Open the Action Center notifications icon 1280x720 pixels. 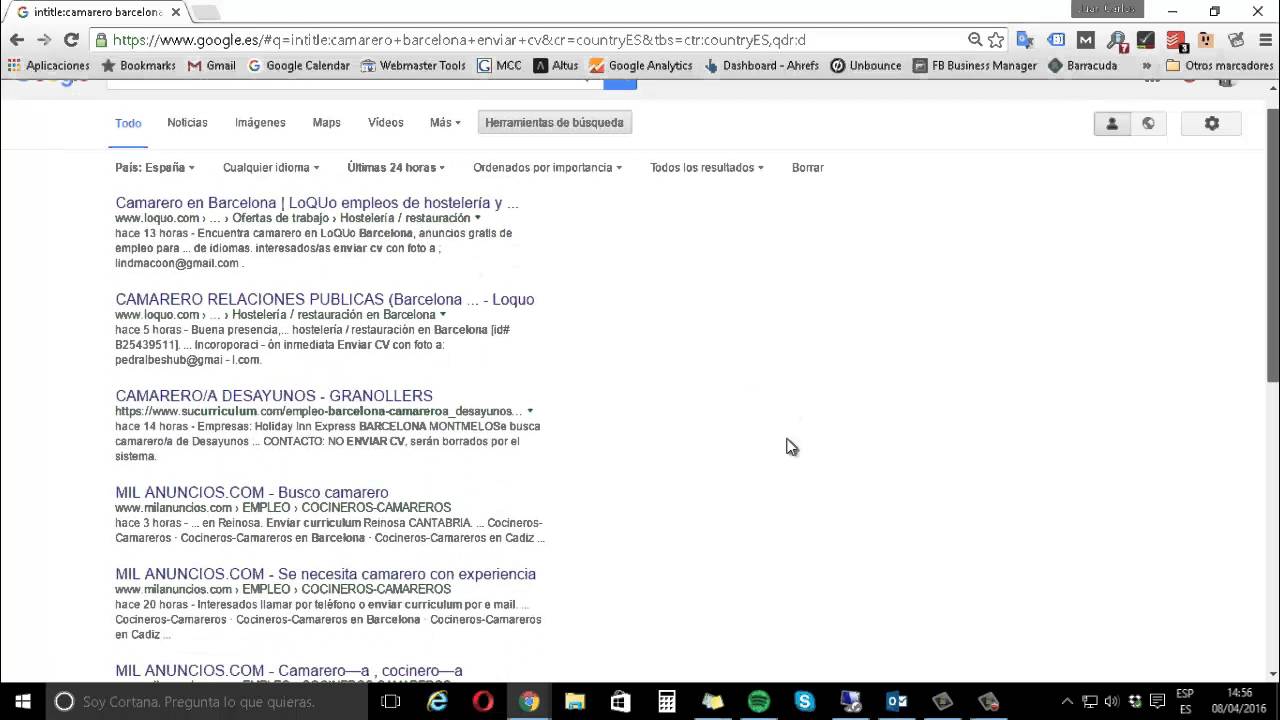[1157, 702]
